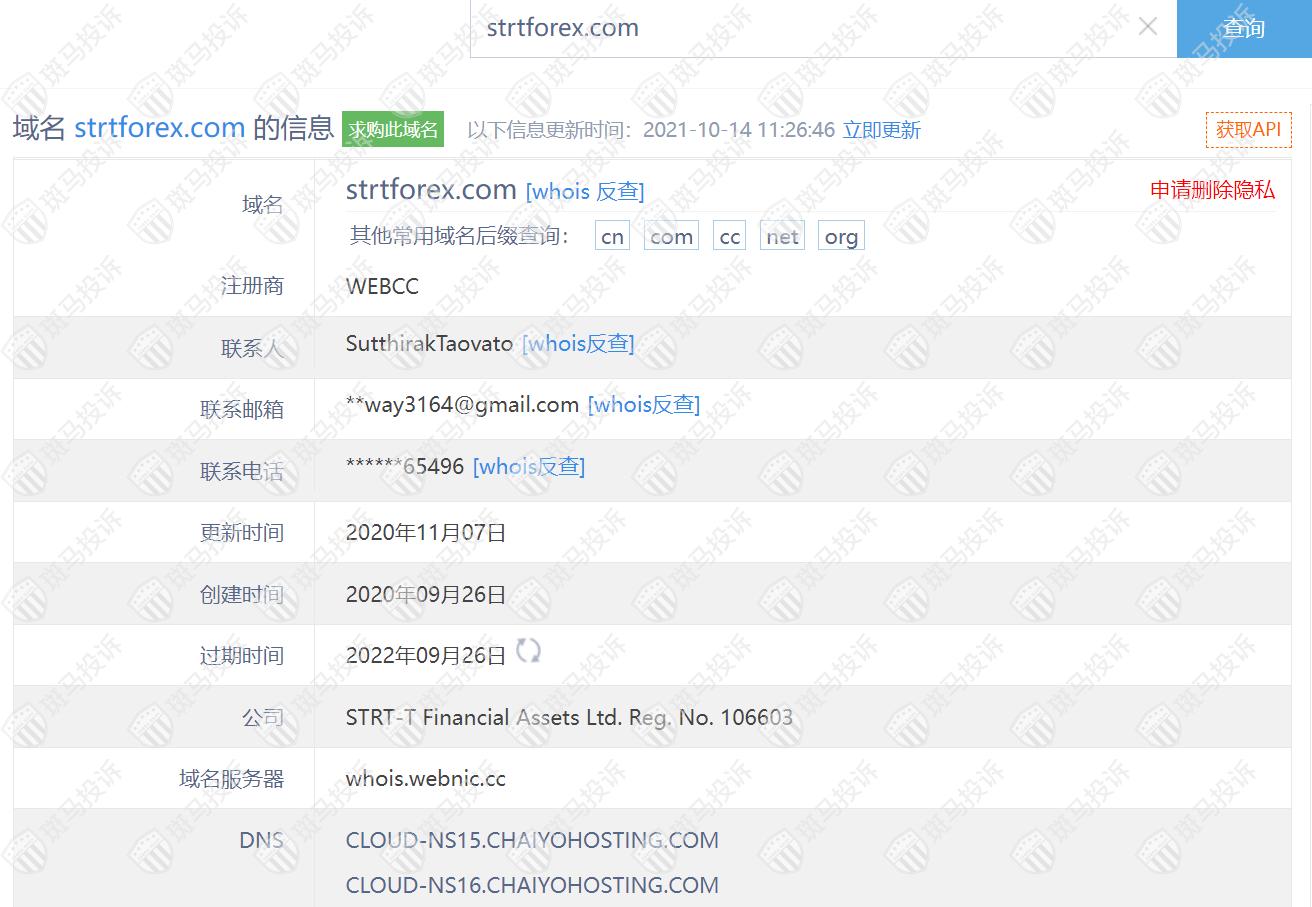Select the com domain suffix

(671, 237)
